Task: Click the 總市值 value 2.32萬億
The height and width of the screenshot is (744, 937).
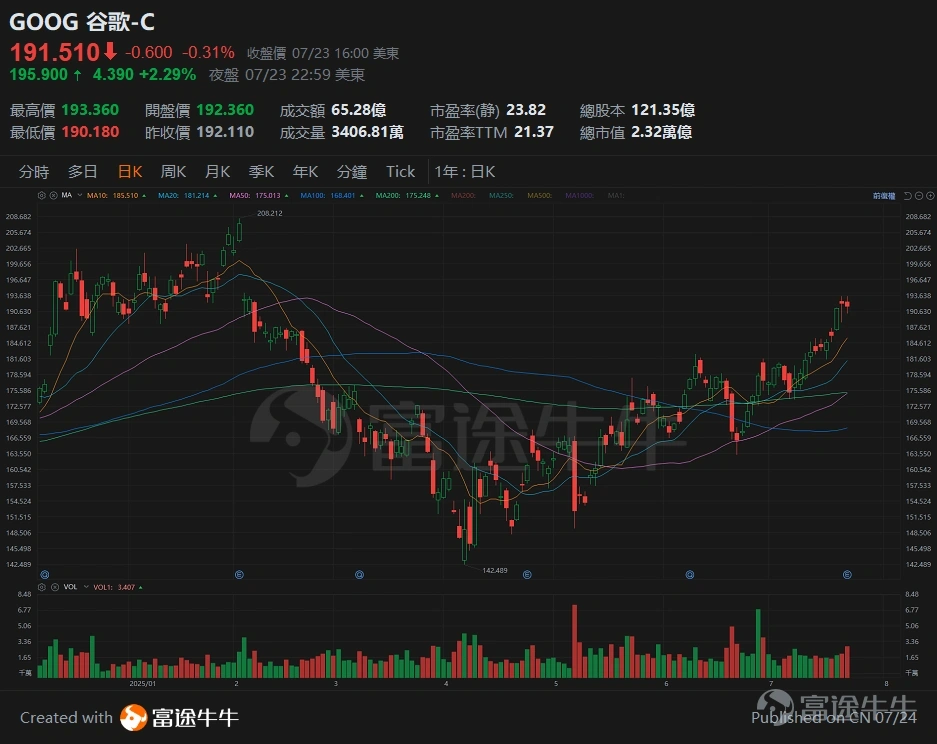Action: [x=662, y=131]
